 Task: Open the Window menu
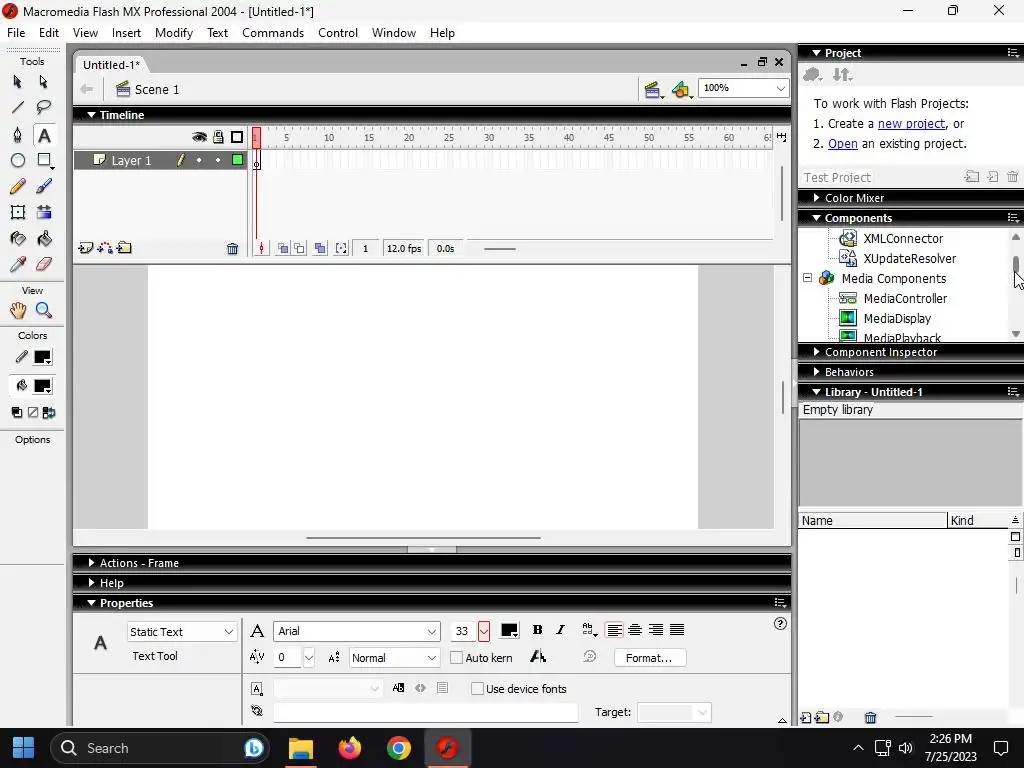click(x=394, y=33)
